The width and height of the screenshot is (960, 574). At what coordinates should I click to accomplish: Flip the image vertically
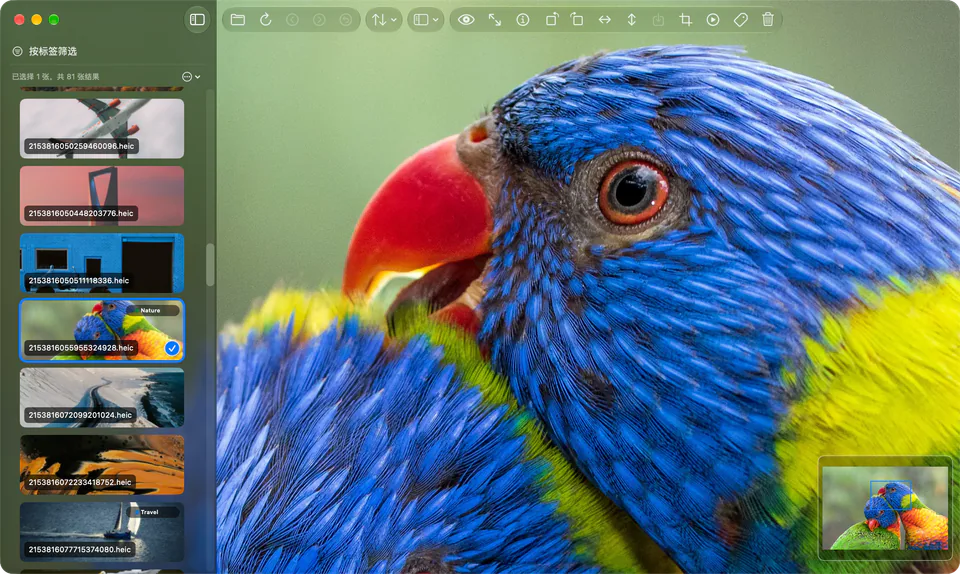[x=631, y=20]
